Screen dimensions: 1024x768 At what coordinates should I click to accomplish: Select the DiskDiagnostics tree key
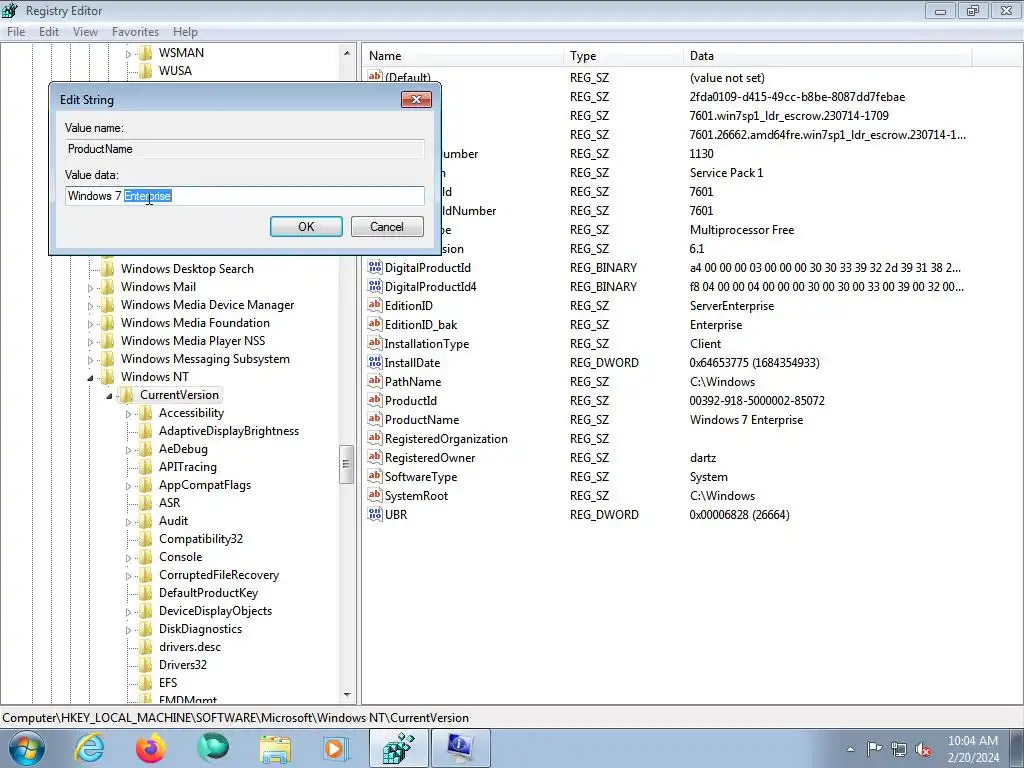point(200,629)
